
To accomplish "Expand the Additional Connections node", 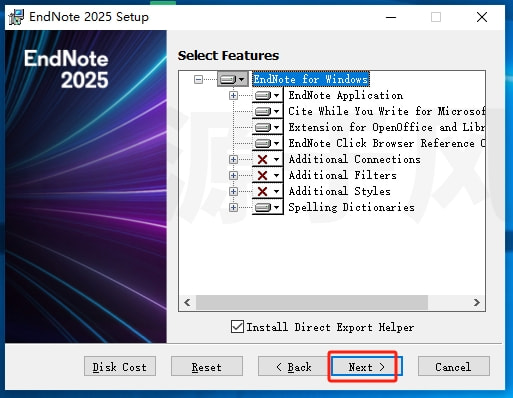I will (x=233, y=159).
